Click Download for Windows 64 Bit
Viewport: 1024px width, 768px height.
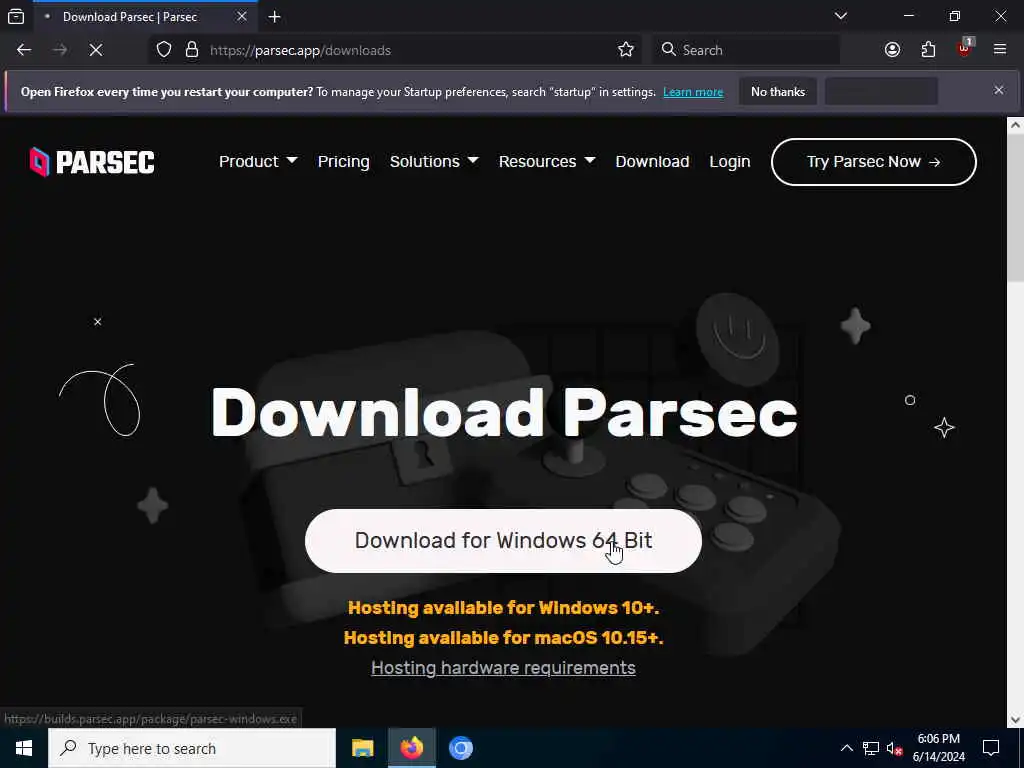pos(504,541)
